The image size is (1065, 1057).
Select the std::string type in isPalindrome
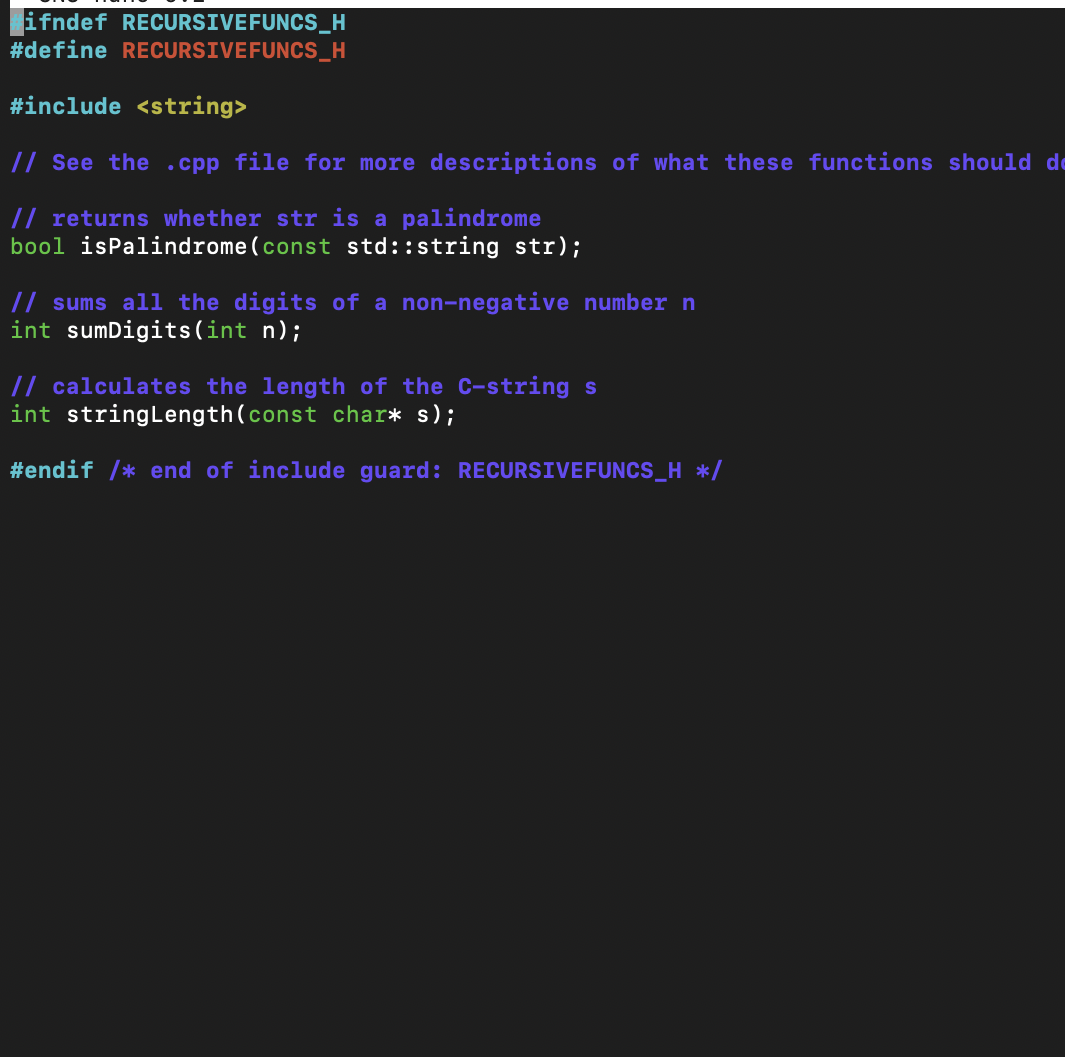coord(425,246)
